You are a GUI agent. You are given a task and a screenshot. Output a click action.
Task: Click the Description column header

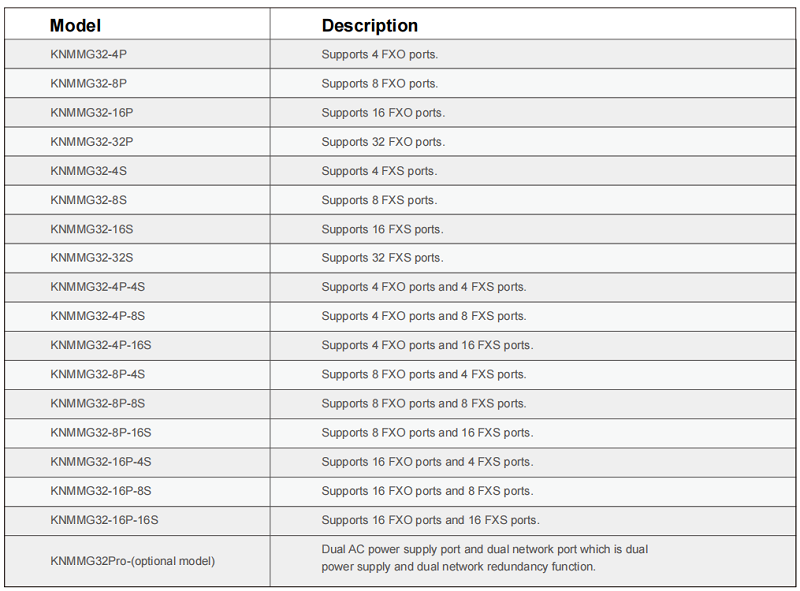(x=369, y=26)
